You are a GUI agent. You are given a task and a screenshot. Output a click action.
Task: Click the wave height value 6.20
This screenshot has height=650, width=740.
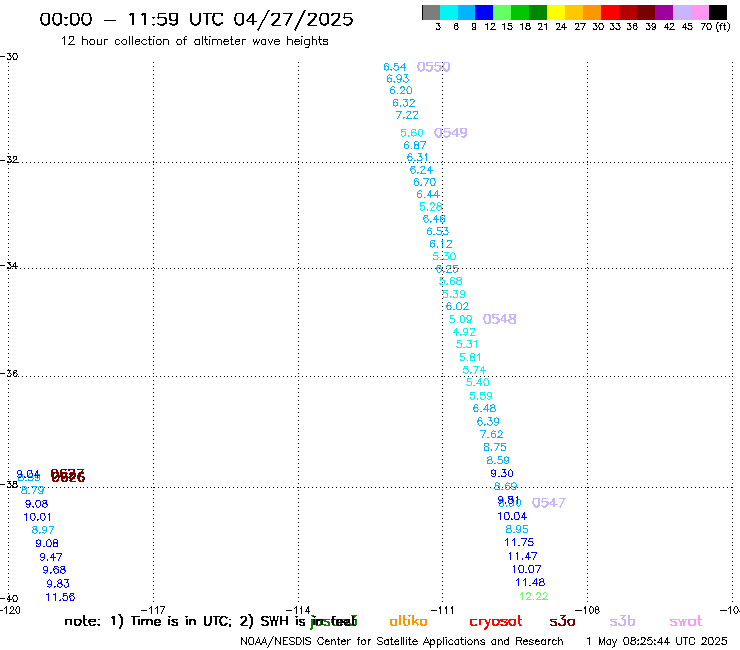[x=401, y=90]
